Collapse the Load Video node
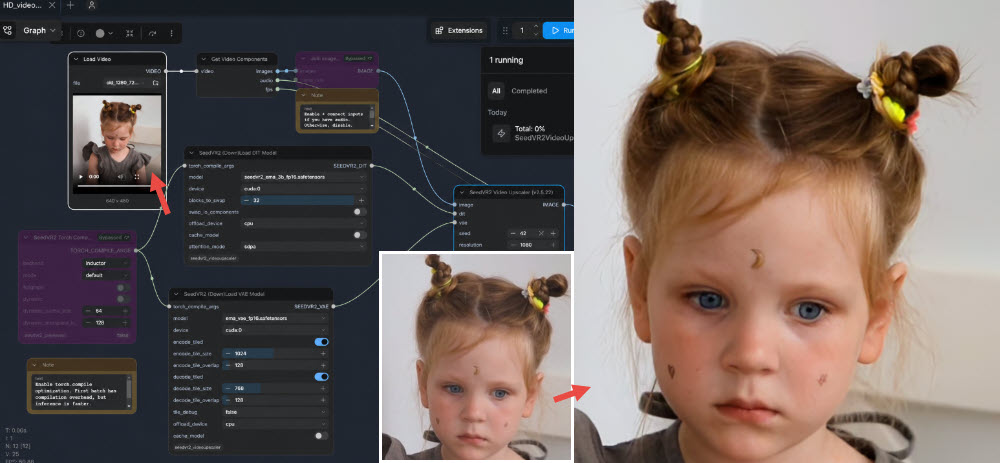Image resolution: width=1000 pixels, height=463 pixels. [77, 59]
